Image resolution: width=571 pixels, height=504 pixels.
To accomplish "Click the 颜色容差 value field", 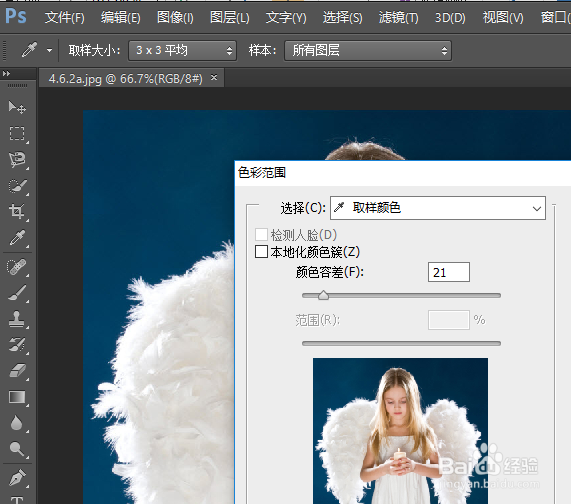I will click(x=449, y=272).
